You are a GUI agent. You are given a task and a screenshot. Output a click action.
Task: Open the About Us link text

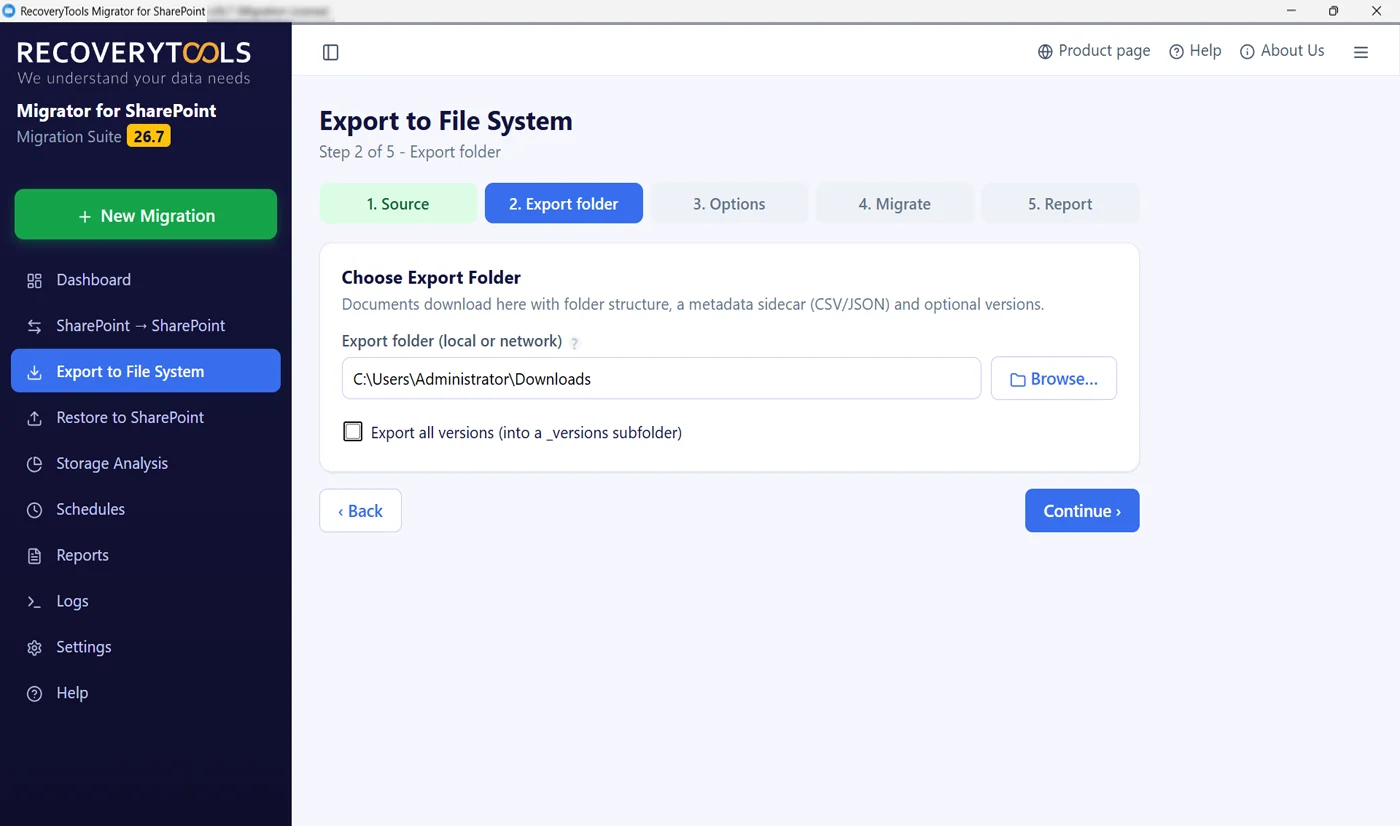tap(1292, 51)
